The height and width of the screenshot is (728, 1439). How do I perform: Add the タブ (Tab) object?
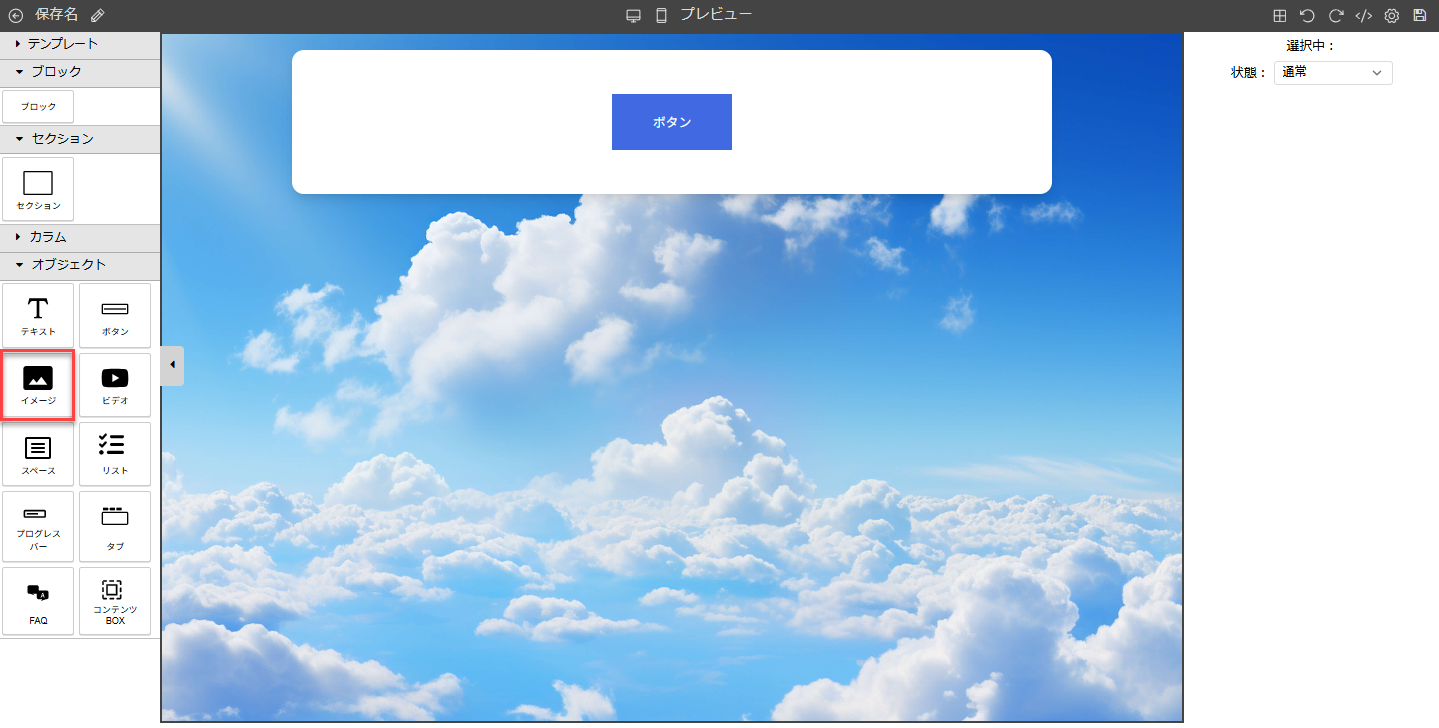click(x=115, y=526)
